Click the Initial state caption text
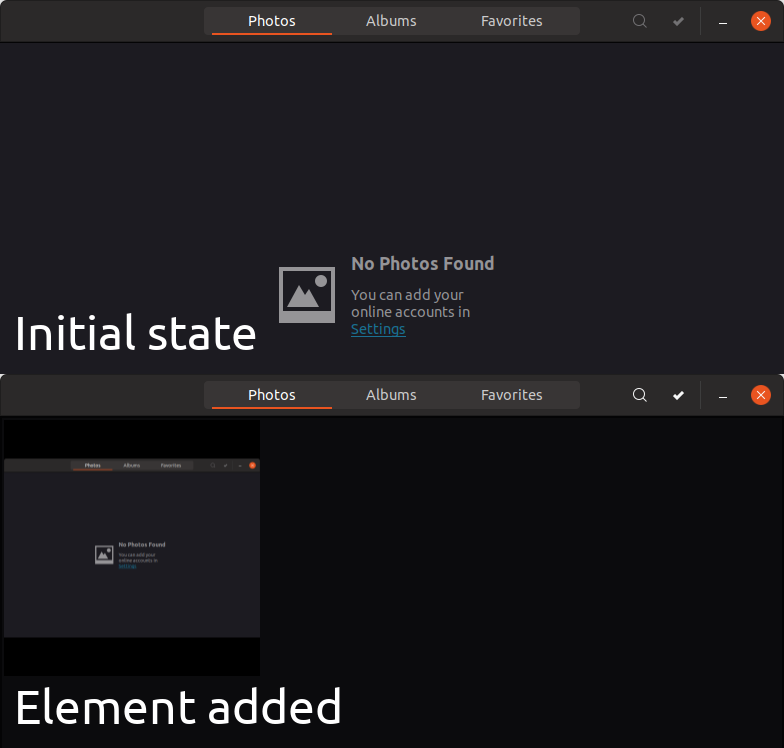This screenshot has width=784, height=748. (136, 333)
